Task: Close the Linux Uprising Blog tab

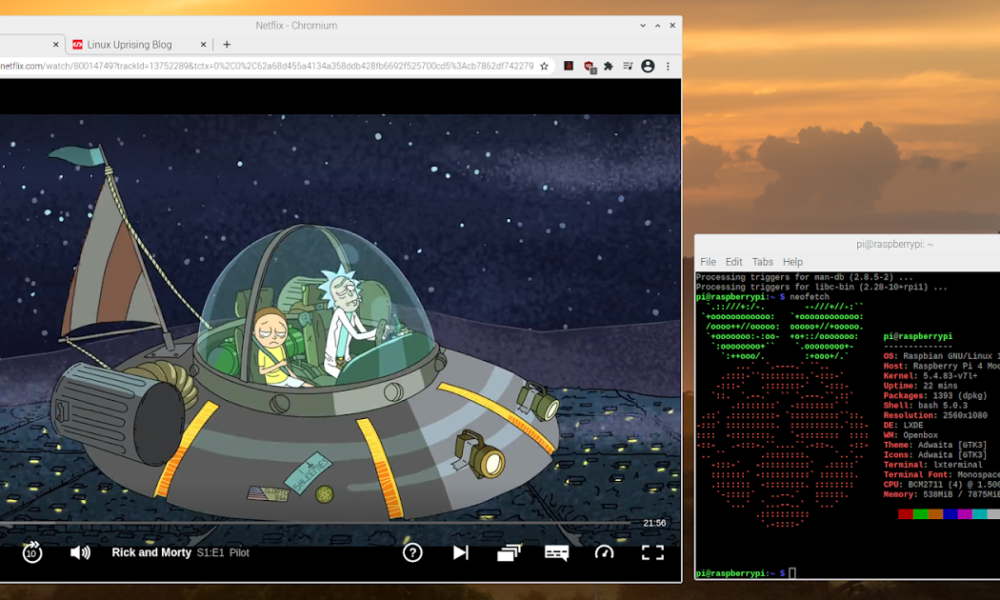Action: tap(203, 45)
